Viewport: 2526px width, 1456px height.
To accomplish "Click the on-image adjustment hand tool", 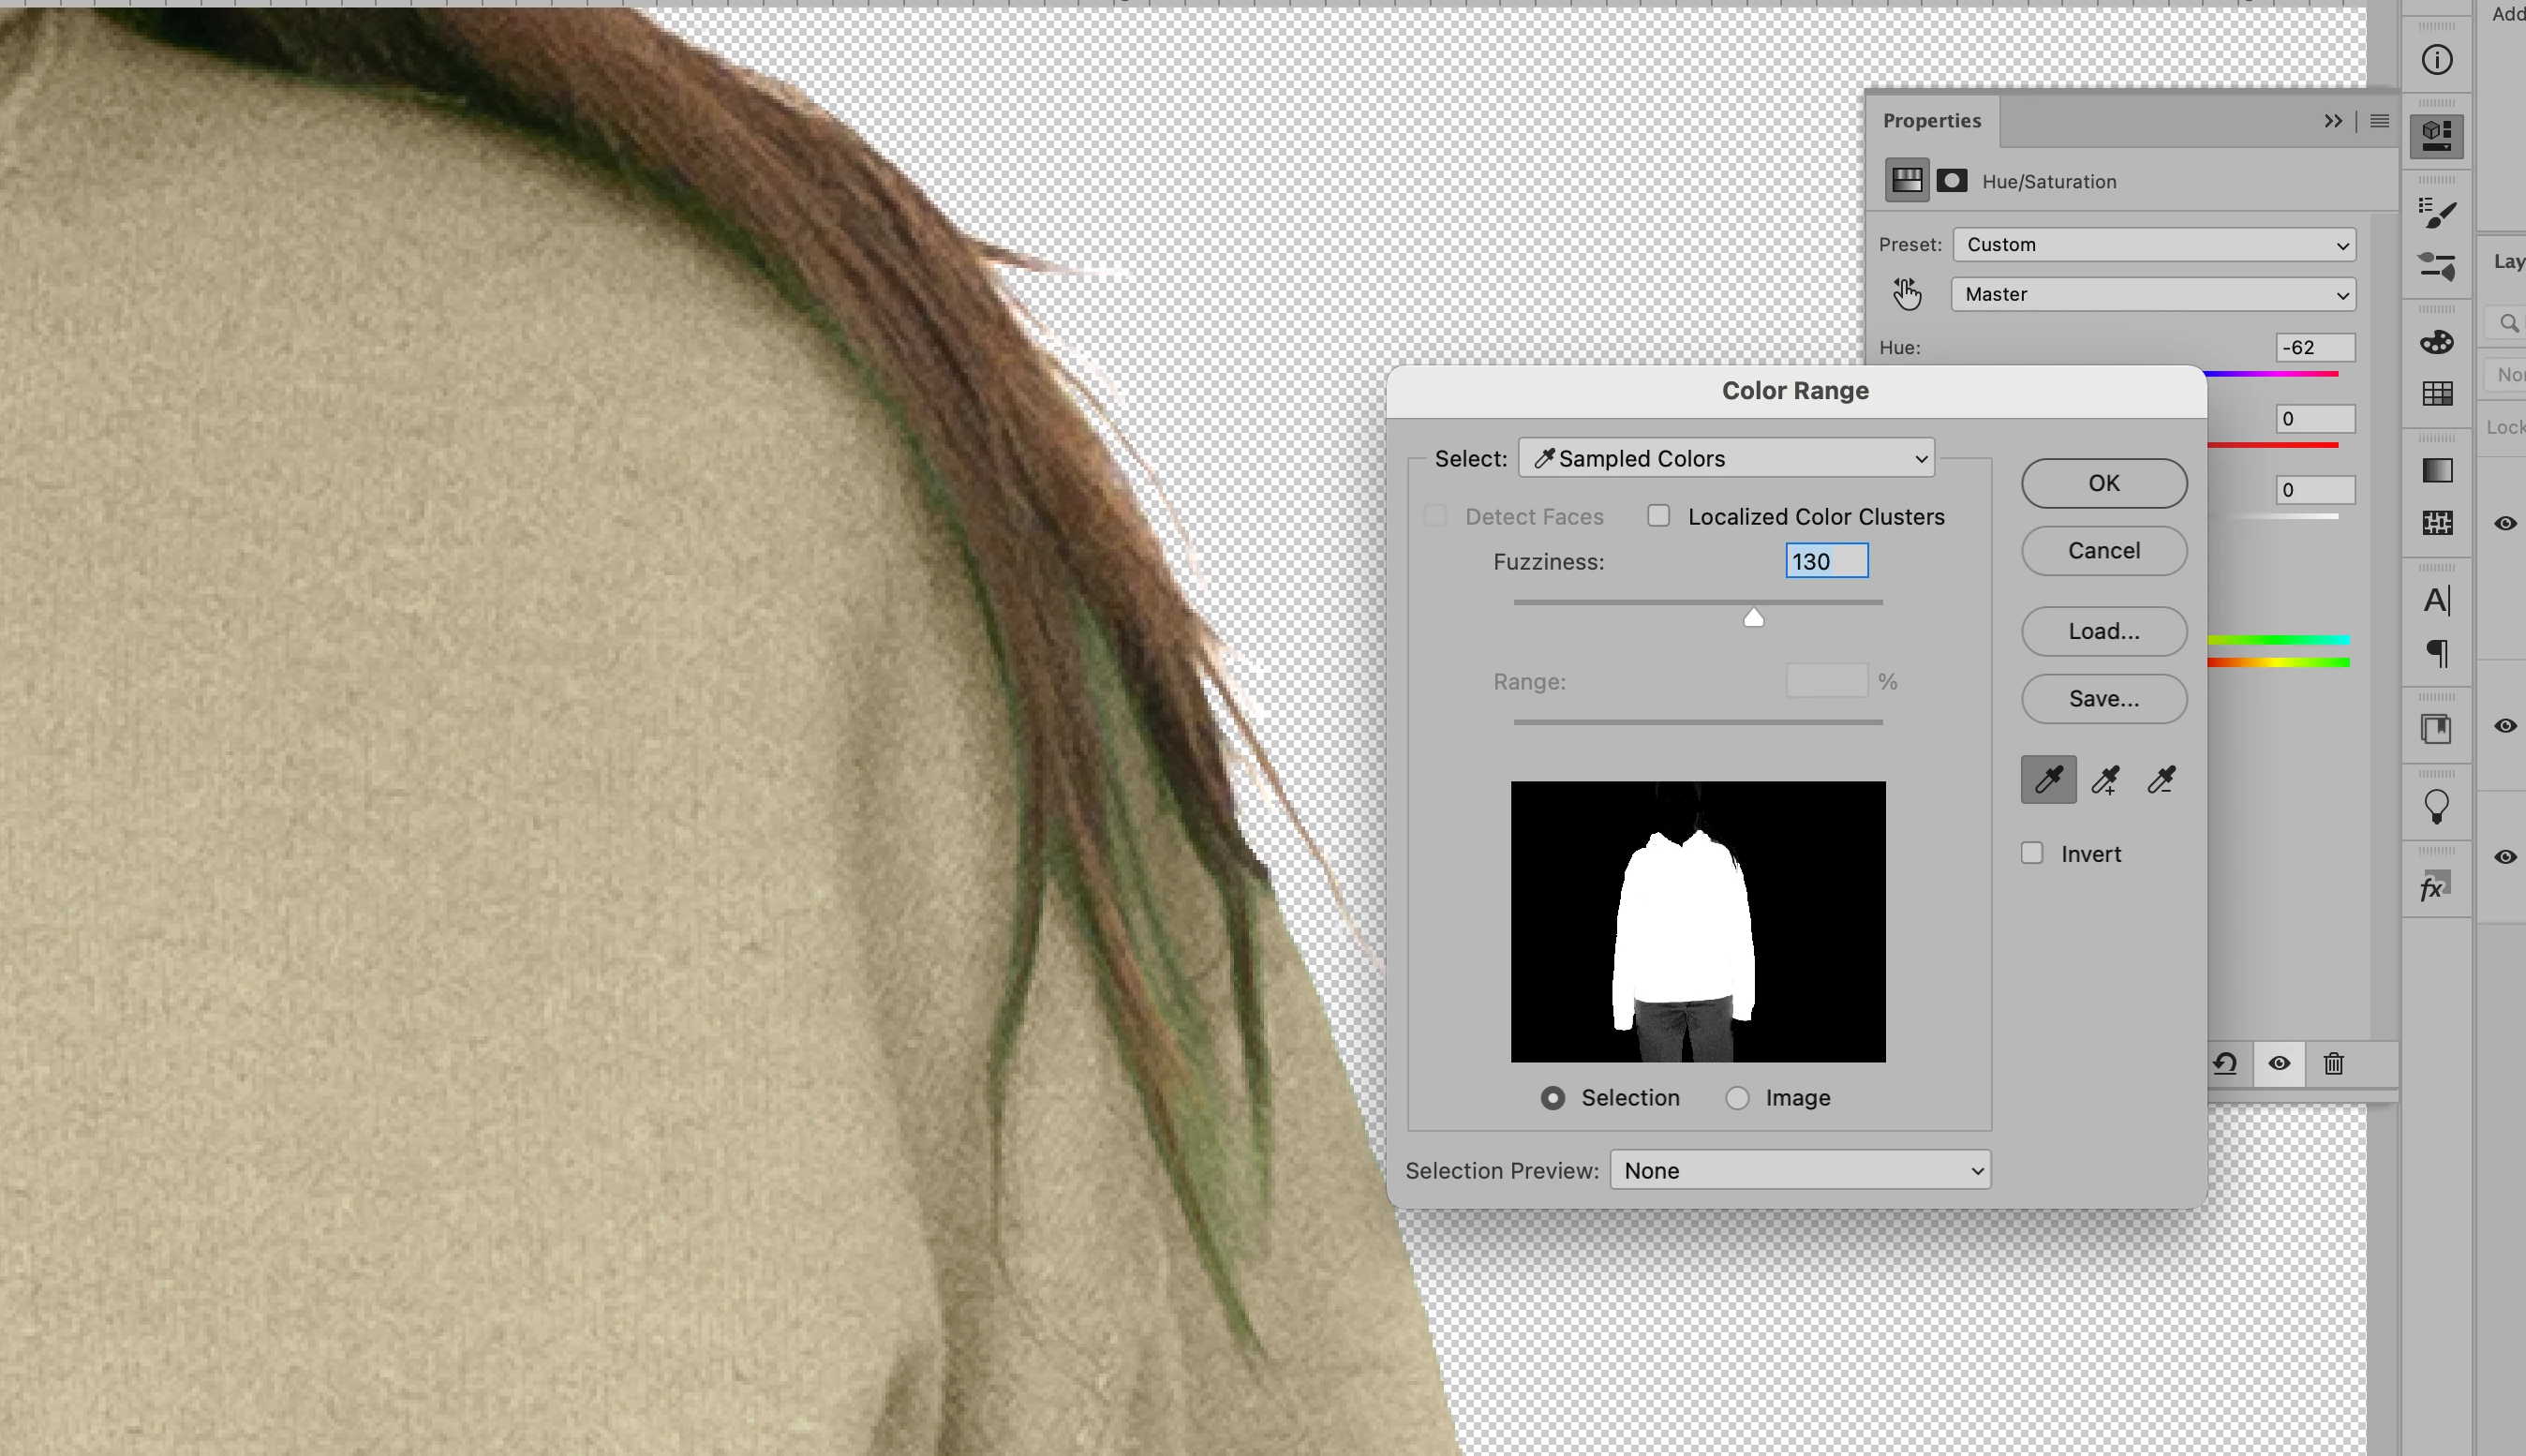I will click(x=1906, y=294).
